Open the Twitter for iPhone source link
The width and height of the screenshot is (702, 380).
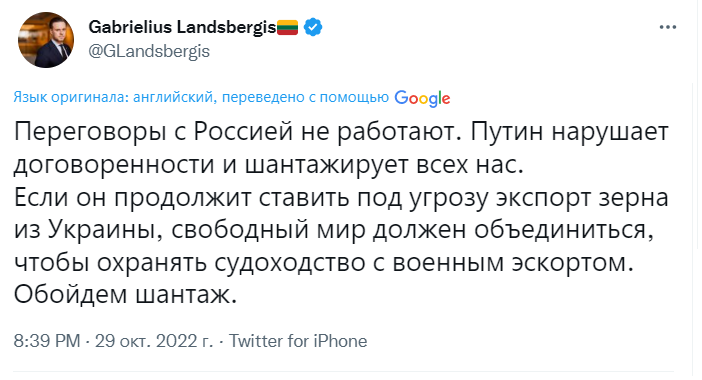298,341
